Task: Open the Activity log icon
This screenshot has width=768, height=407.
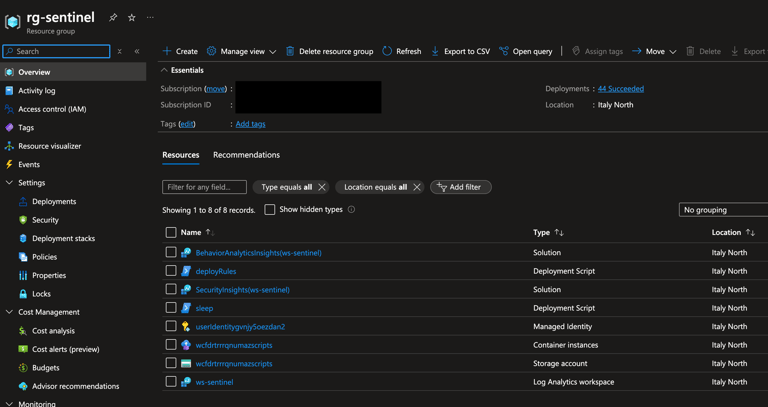Action: [x=9, y=91]
